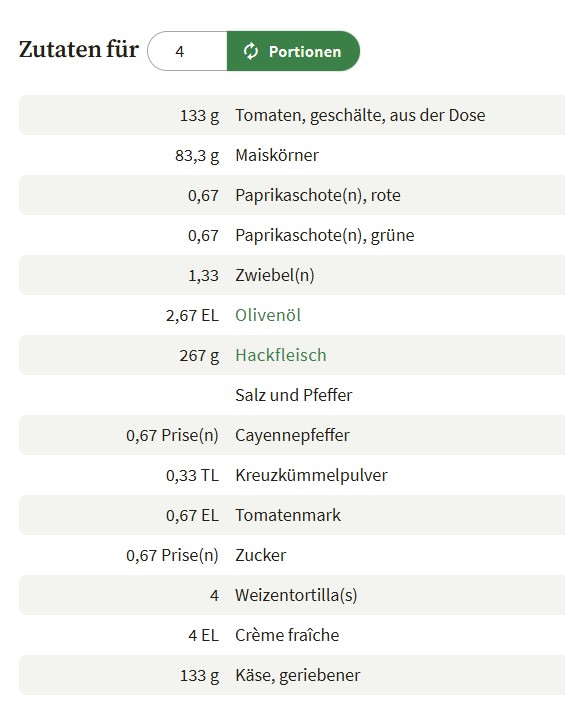Click the Salz und Pfeffer entry

(x=294, y=395)
